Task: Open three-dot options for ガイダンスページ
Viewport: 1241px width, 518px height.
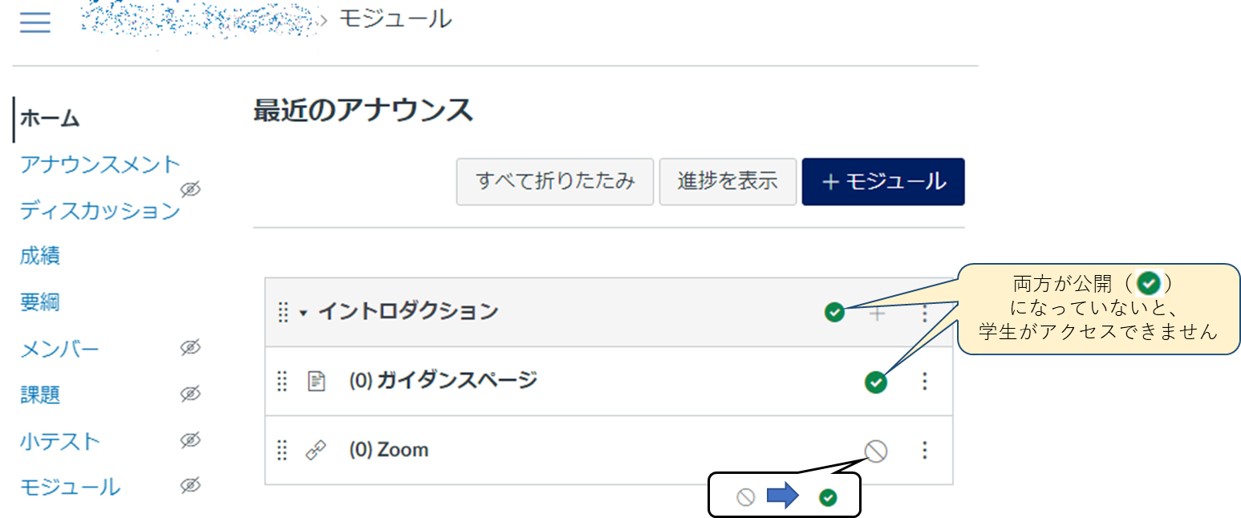Action: tap(924, 381)
